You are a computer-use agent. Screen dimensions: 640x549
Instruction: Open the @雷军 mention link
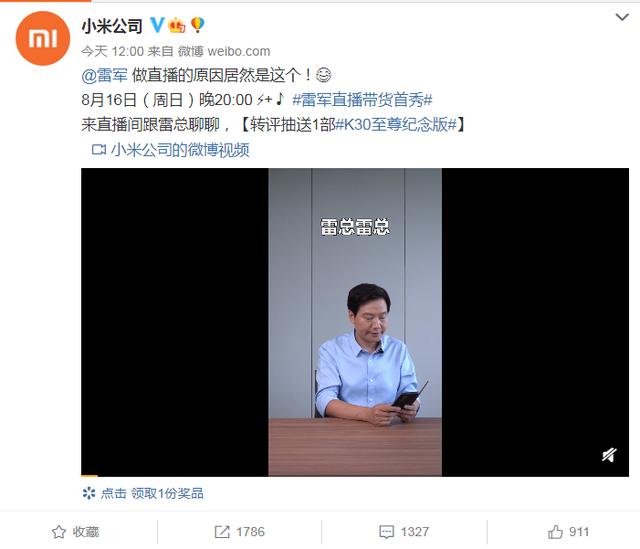coord(104,76)
